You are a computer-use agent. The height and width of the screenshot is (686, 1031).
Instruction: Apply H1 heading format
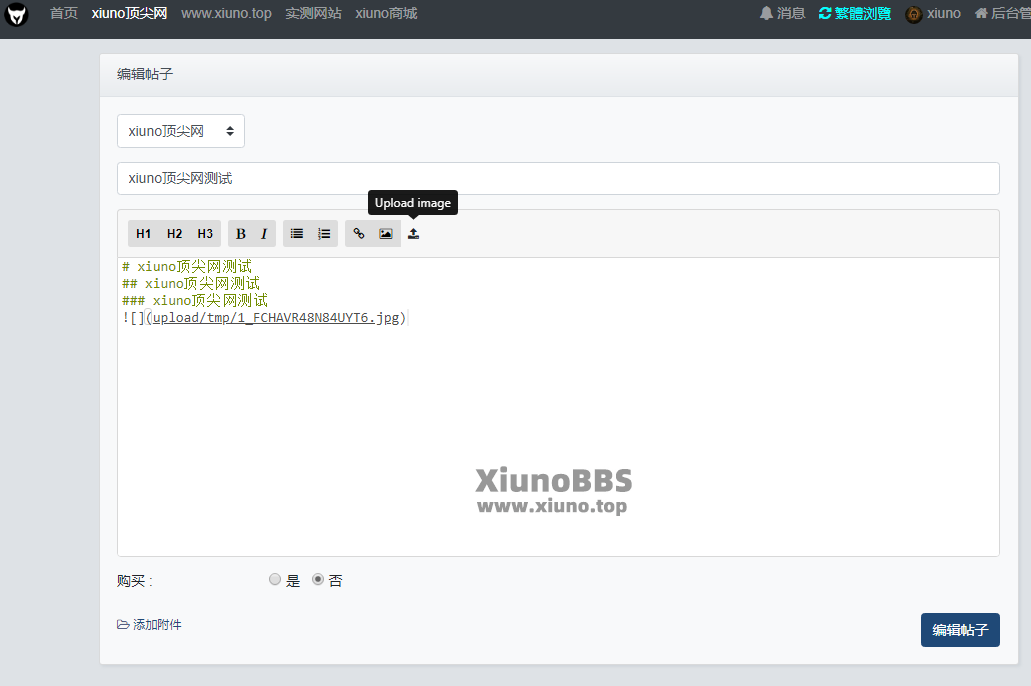pyautogui.click(x=143, y=233)
